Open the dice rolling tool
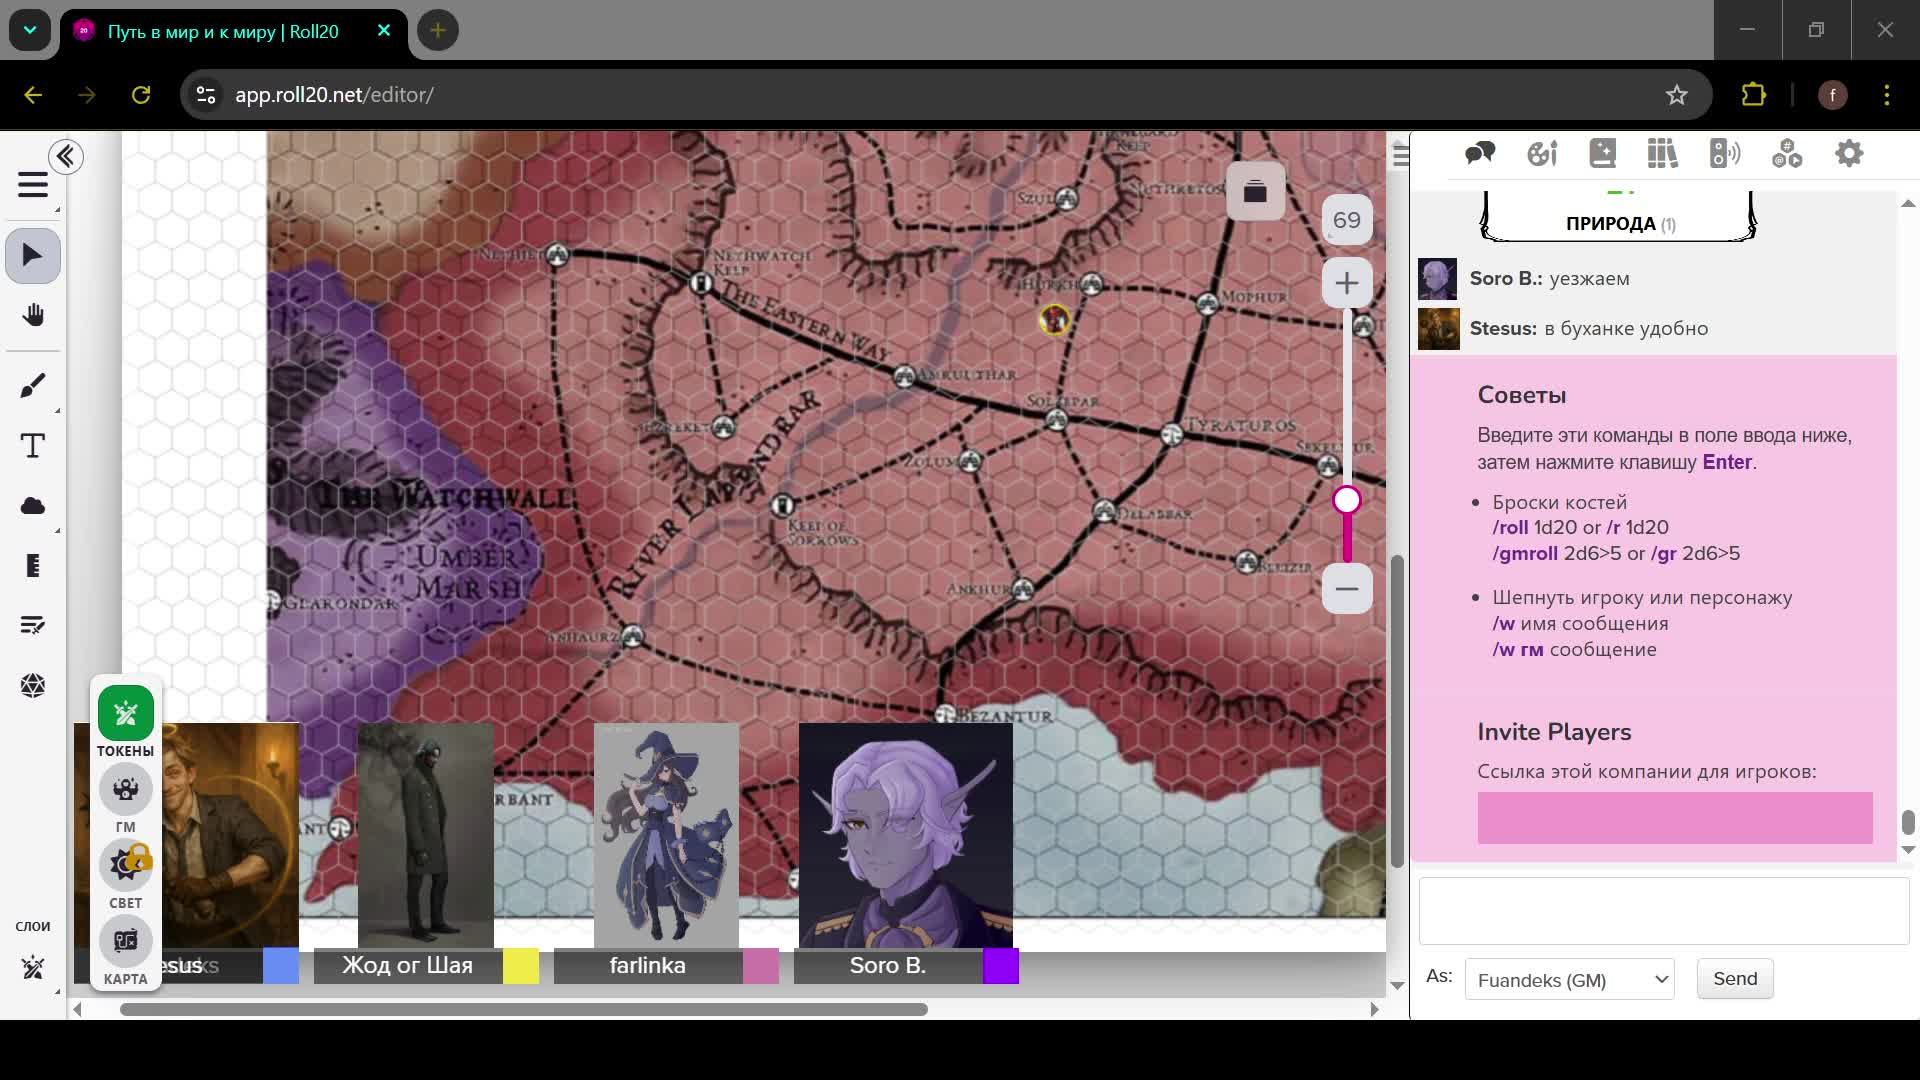 (33, 686)
